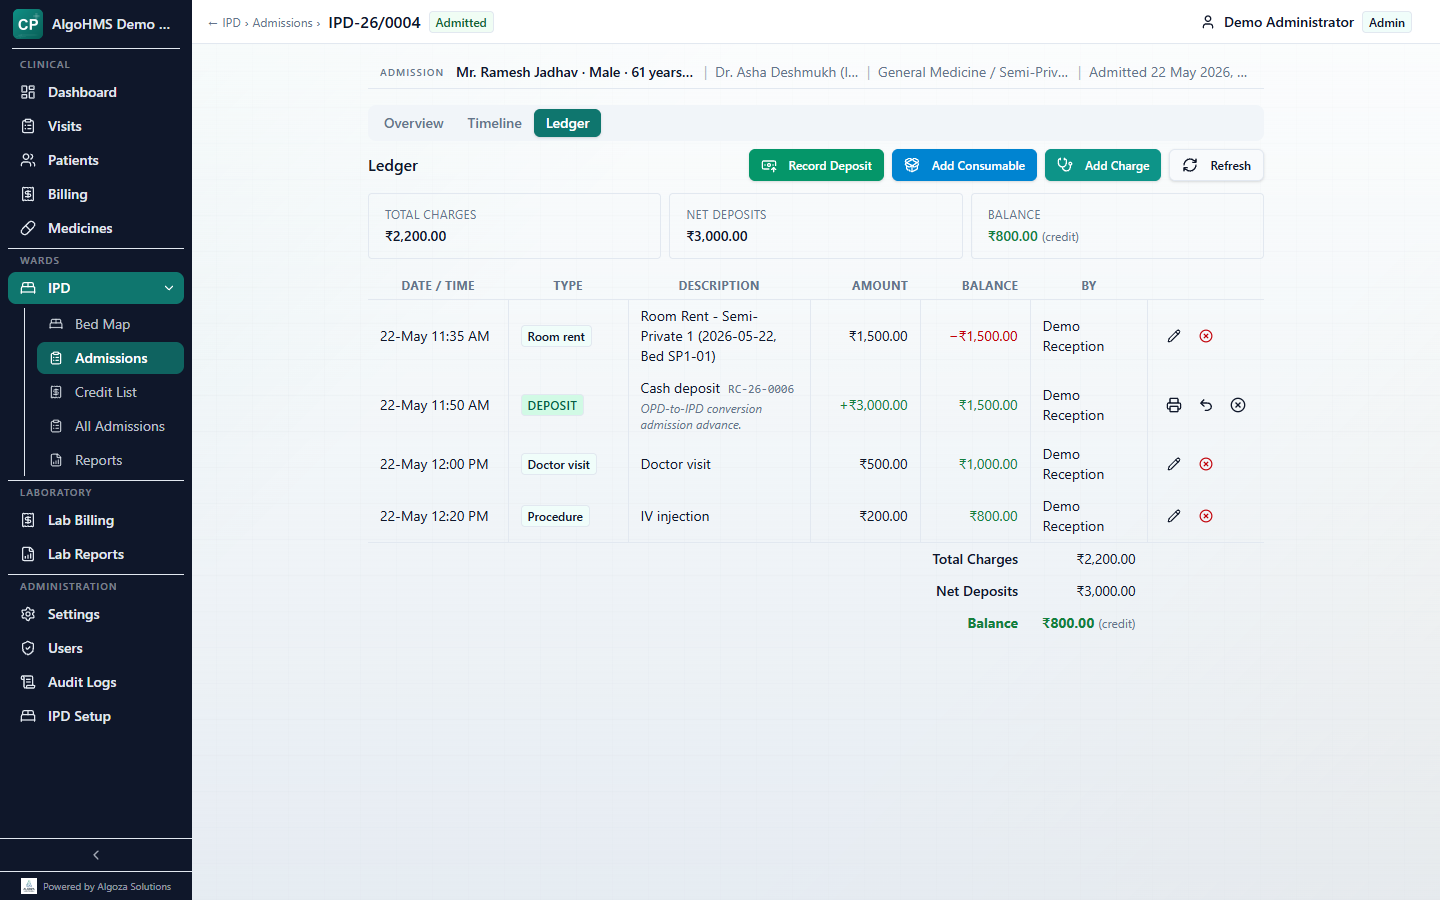1440x900 pixels.
Task: Open All Admissions list
Action: pos(110,426)
